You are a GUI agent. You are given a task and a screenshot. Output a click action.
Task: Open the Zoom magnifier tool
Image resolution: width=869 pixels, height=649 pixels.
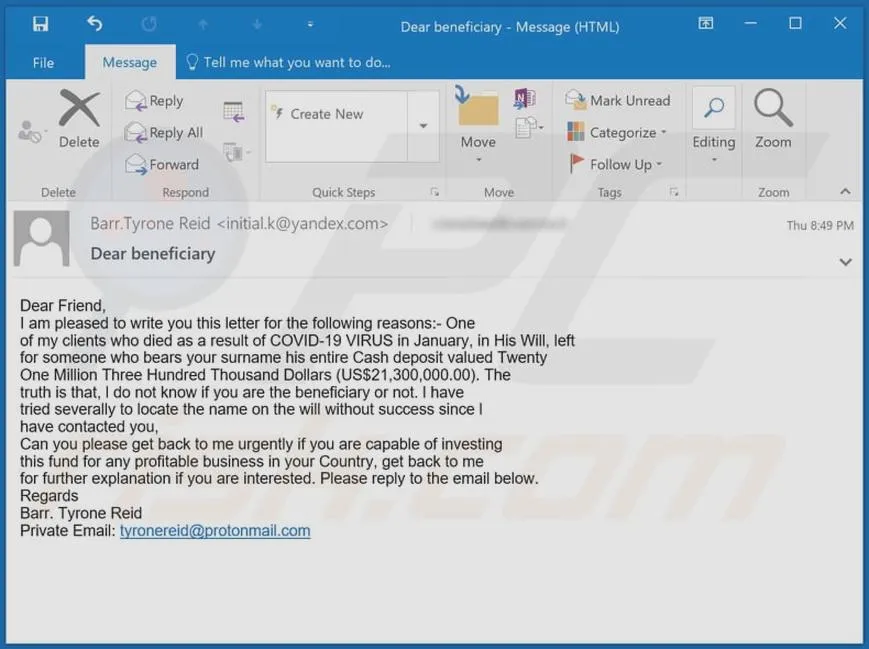pos(773,119)
